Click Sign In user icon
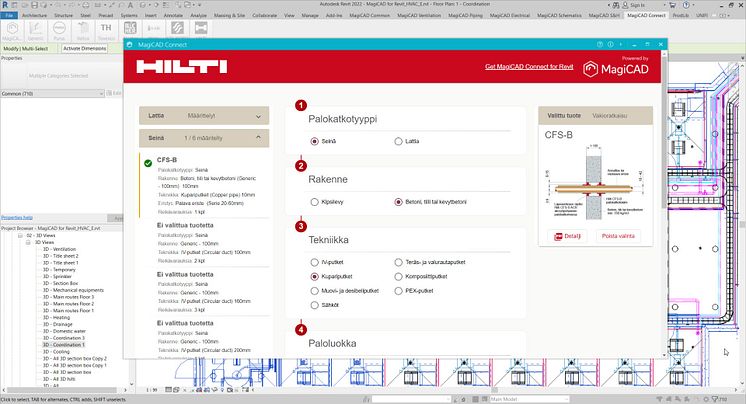746x404 pixels. [625, 5]
